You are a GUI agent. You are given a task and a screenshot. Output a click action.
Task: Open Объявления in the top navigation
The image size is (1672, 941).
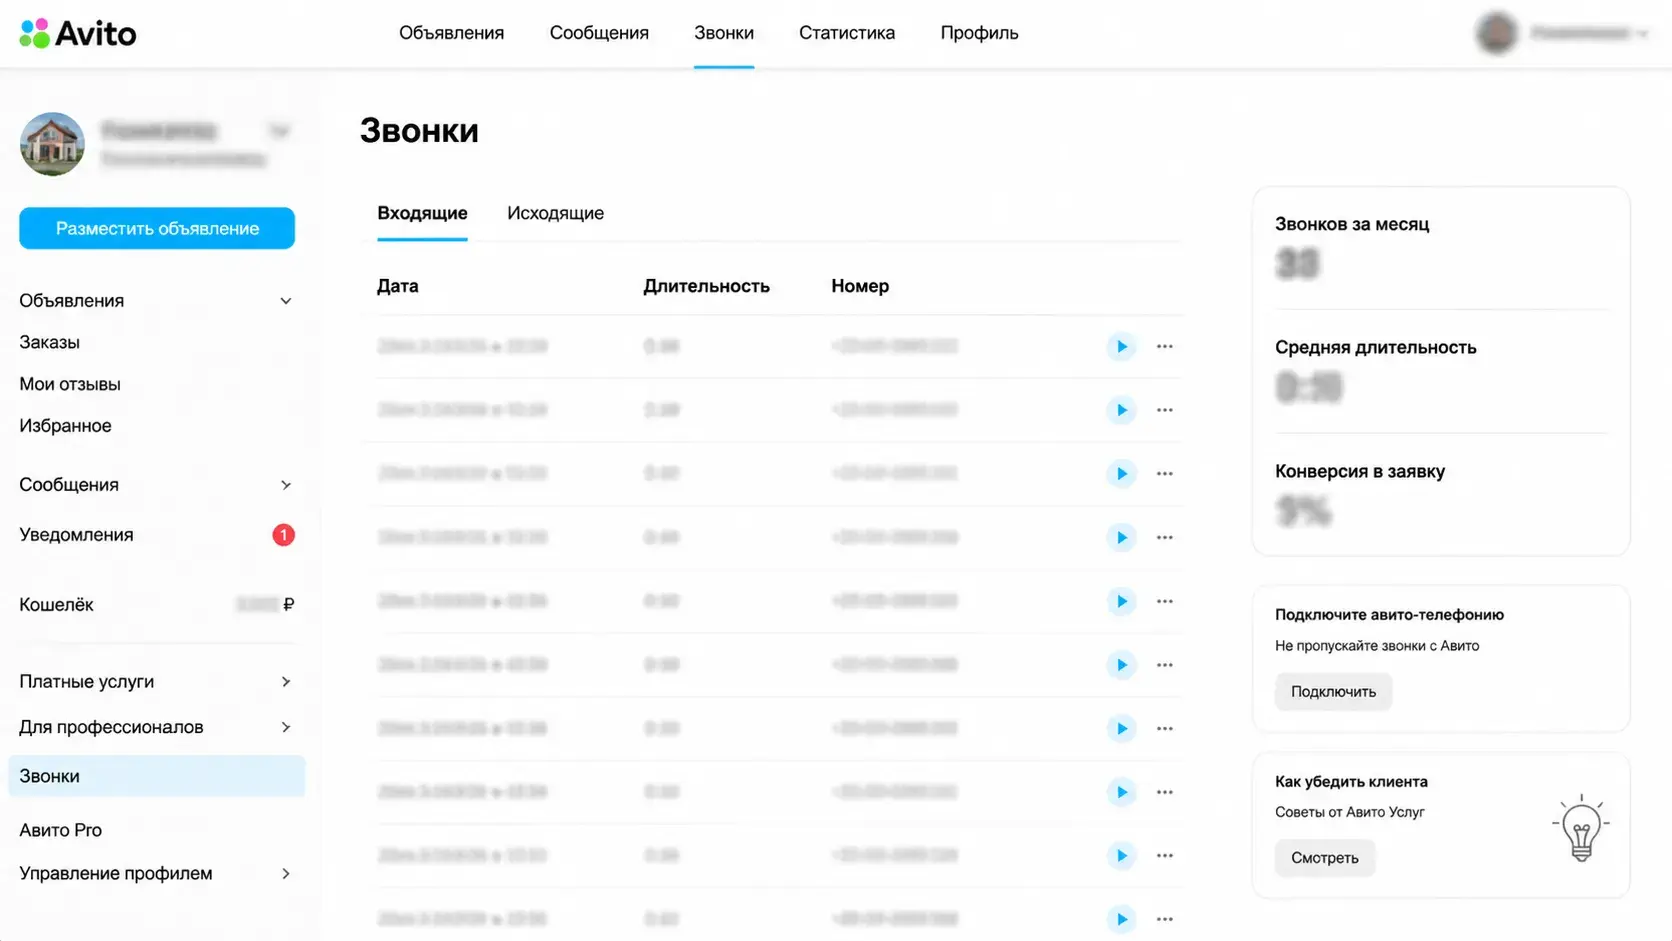451,33
